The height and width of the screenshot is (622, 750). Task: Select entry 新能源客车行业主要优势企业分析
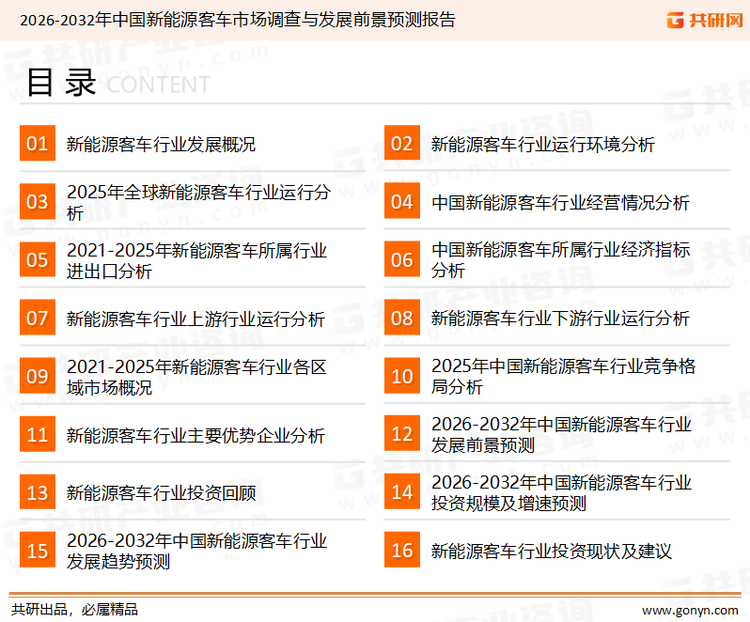tap(195, 435)
